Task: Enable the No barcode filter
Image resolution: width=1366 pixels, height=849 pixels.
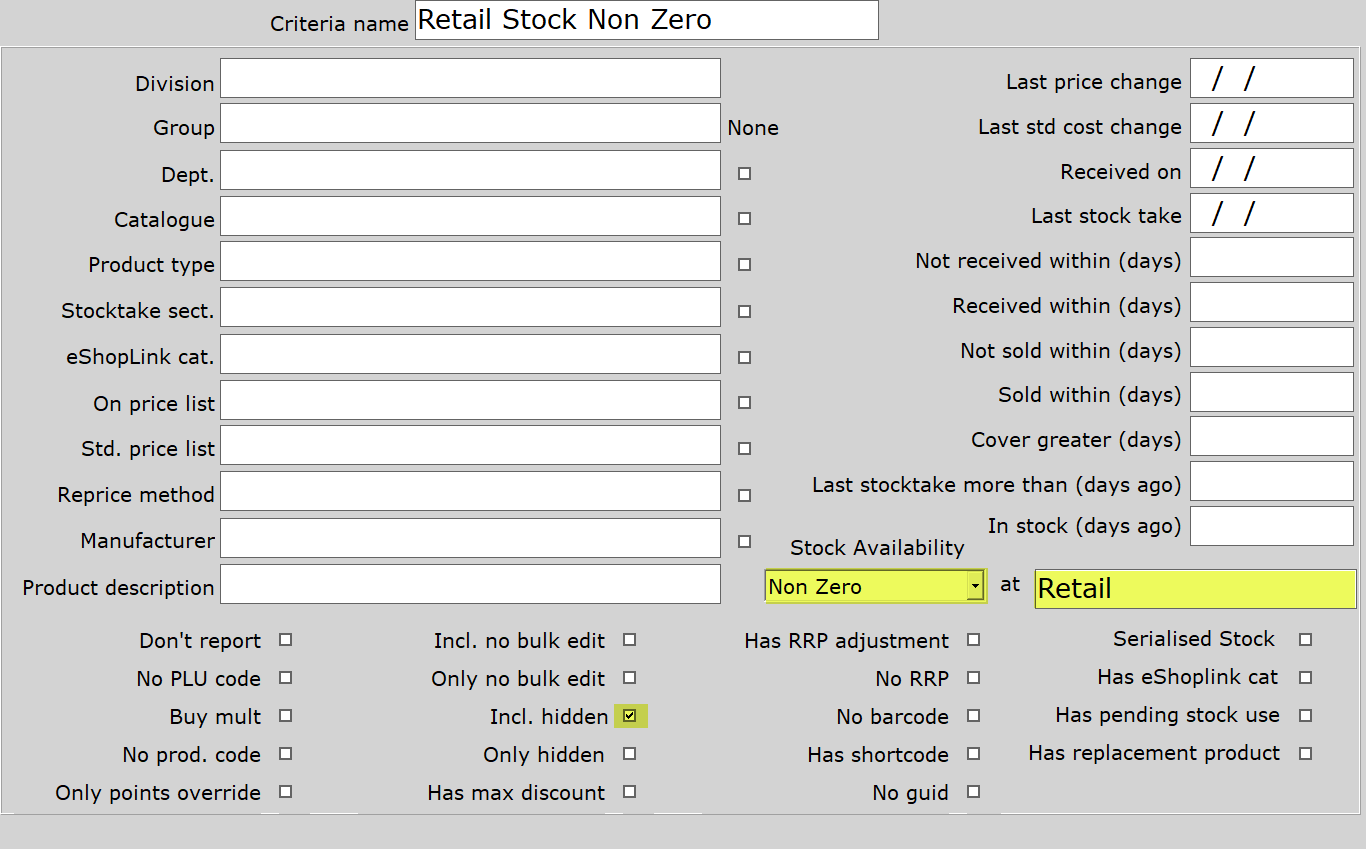Action: [973, 716]
